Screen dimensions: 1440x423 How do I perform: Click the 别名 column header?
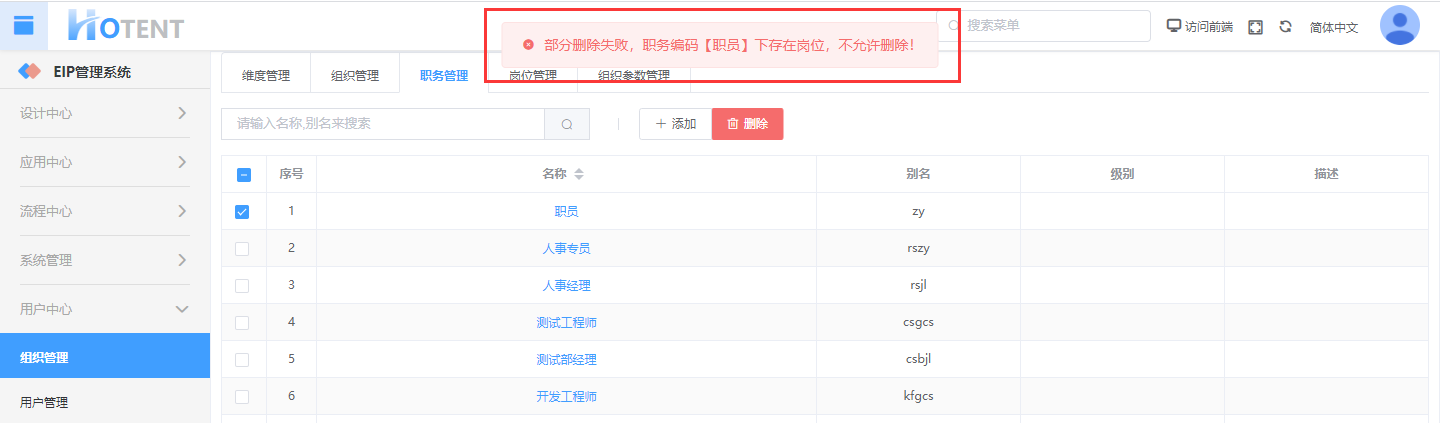918,174
